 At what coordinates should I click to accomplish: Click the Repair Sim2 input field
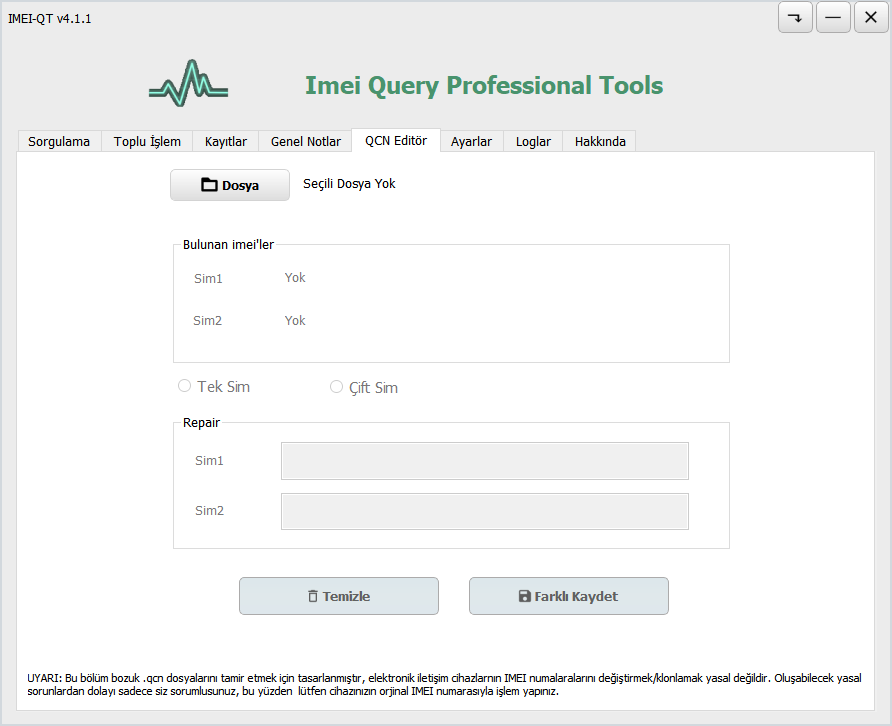tap(484, 511)
